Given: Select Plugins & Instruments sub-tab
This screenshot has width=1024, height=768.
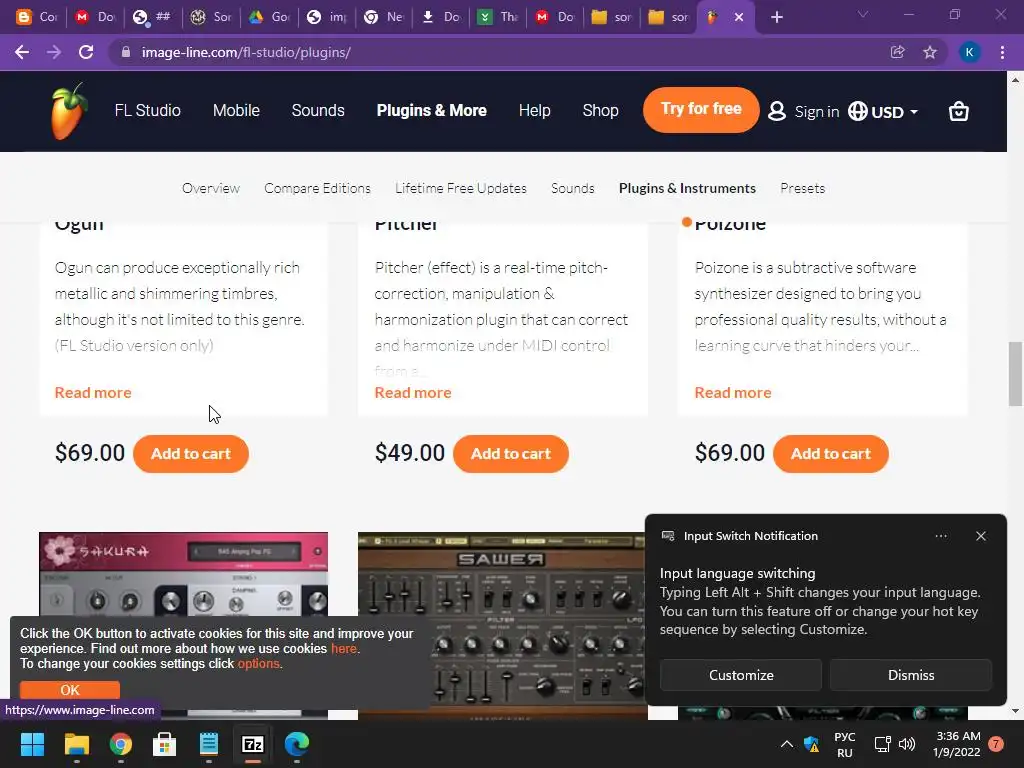Looking at the screenshot, I should click(x=687, y=188).
